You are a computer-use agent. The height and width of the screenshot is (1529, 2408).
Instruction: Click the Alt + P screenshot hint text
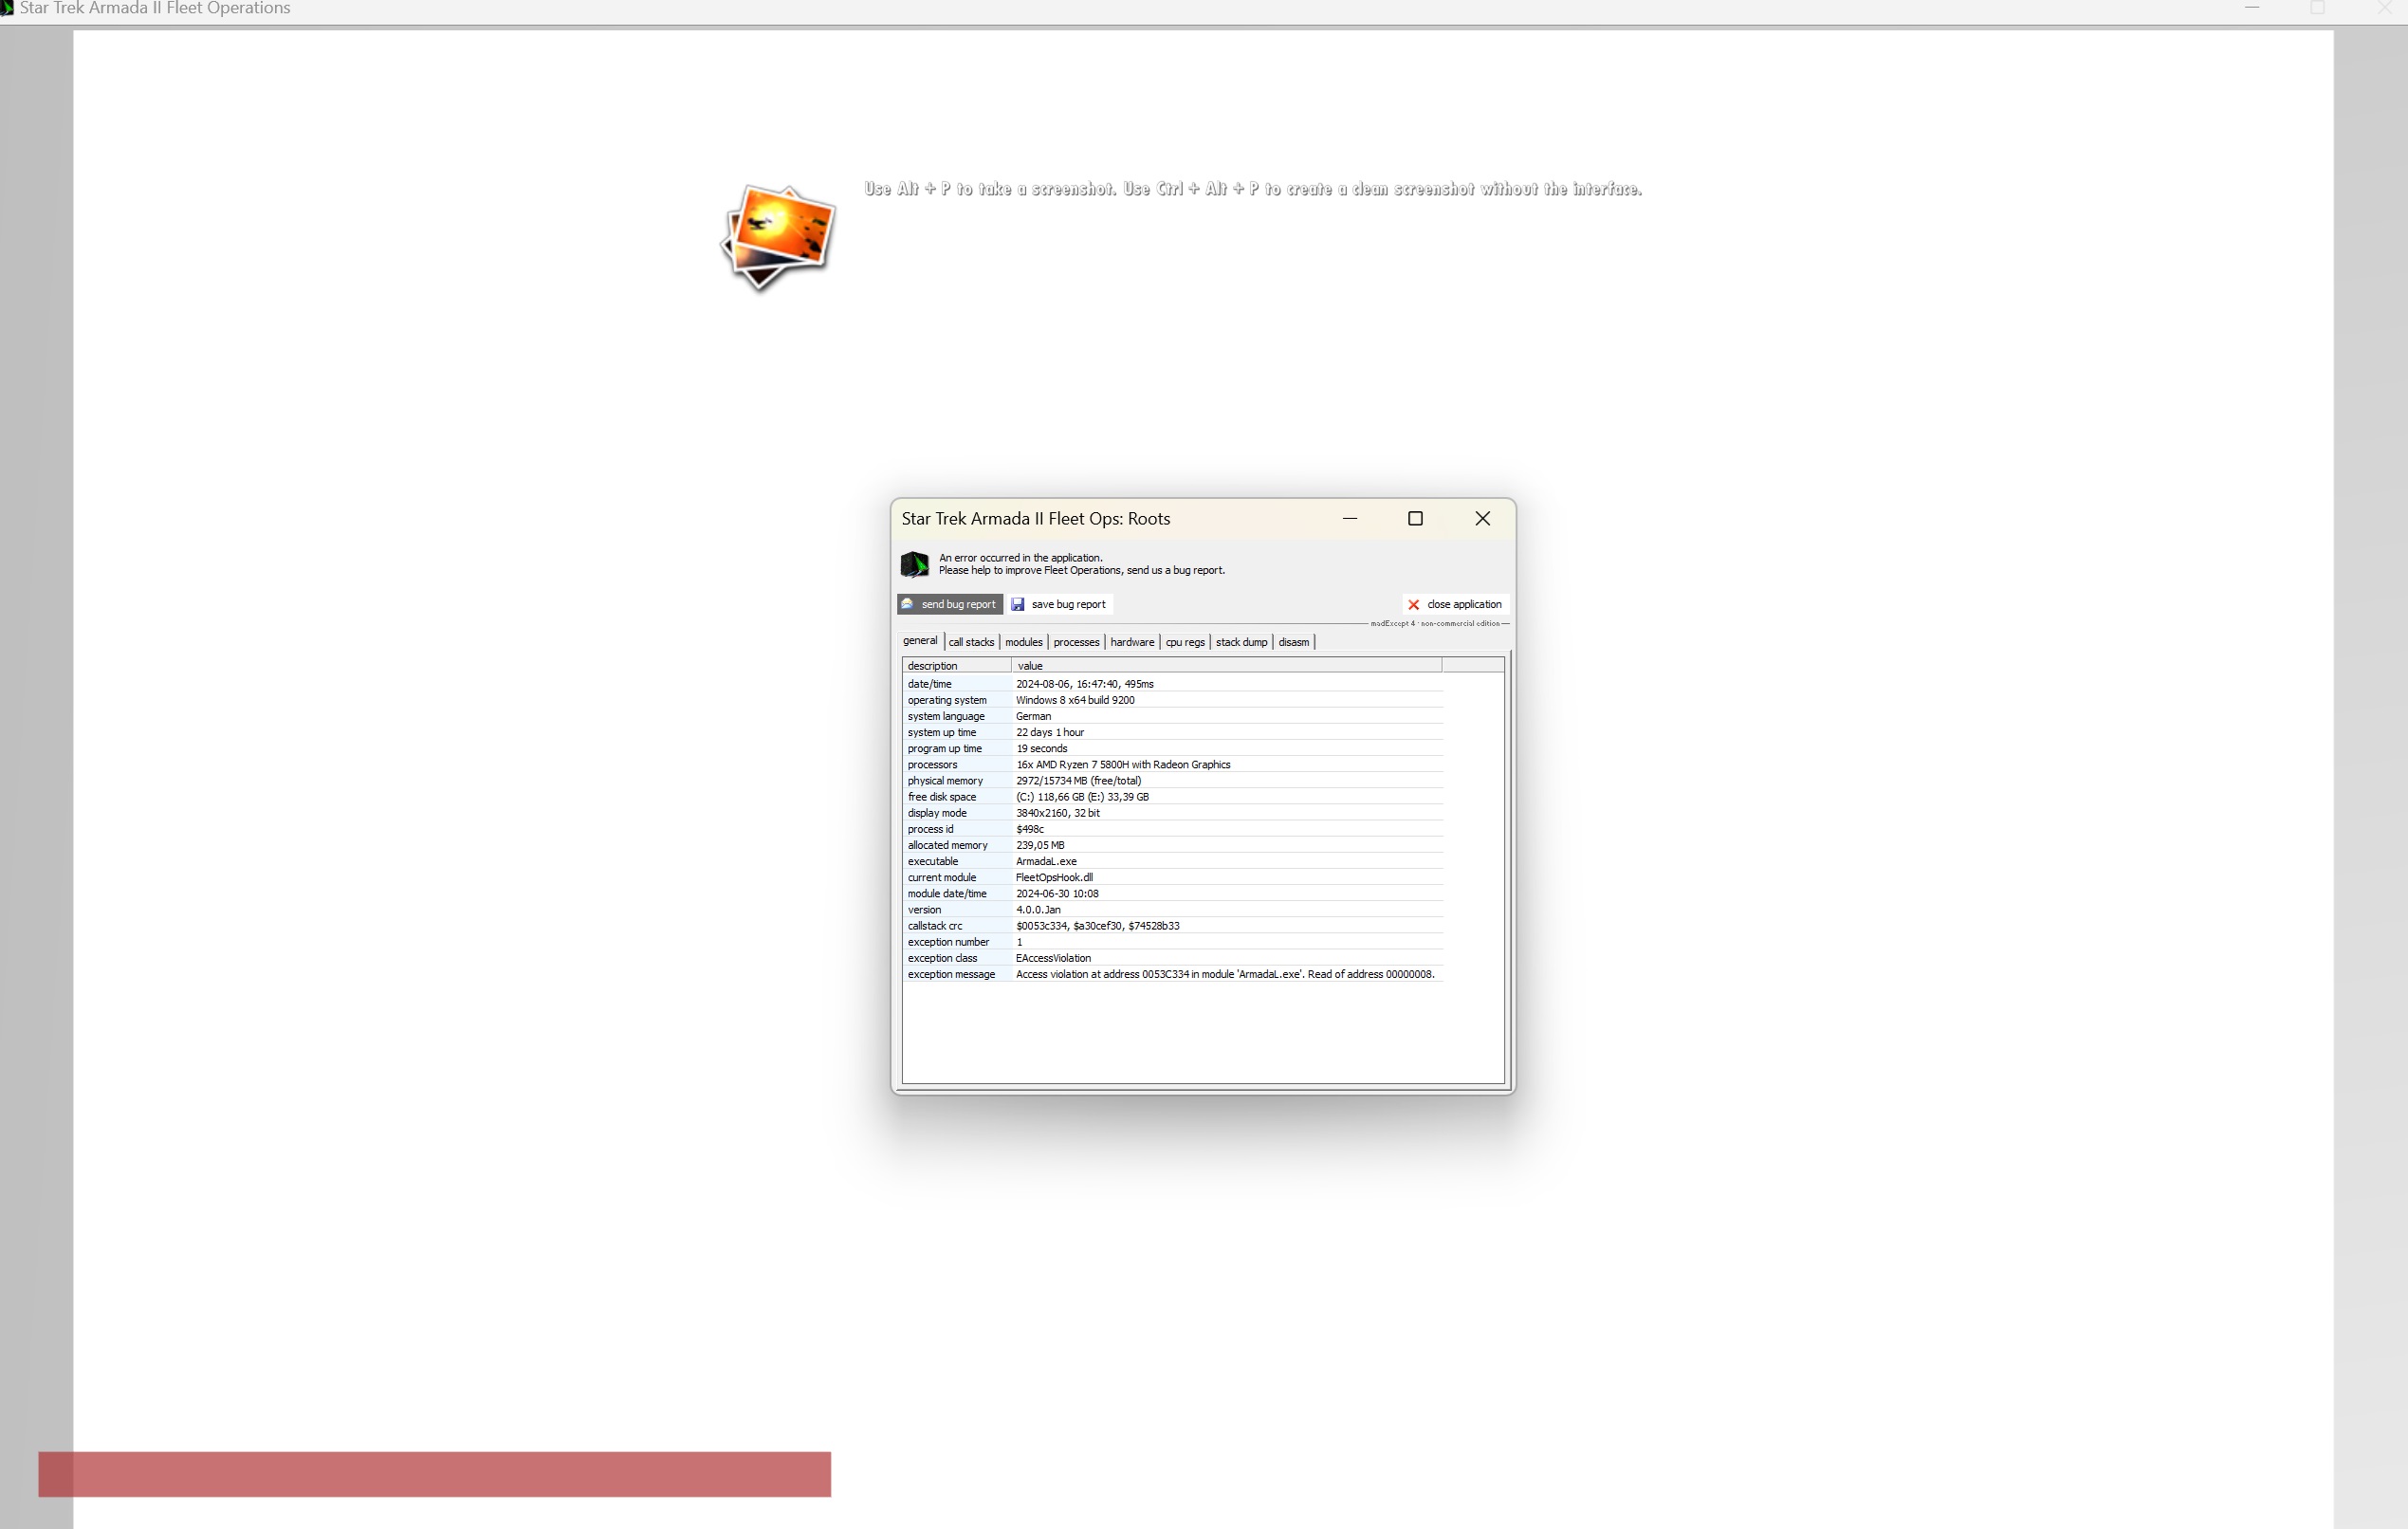click(1253, 189)
